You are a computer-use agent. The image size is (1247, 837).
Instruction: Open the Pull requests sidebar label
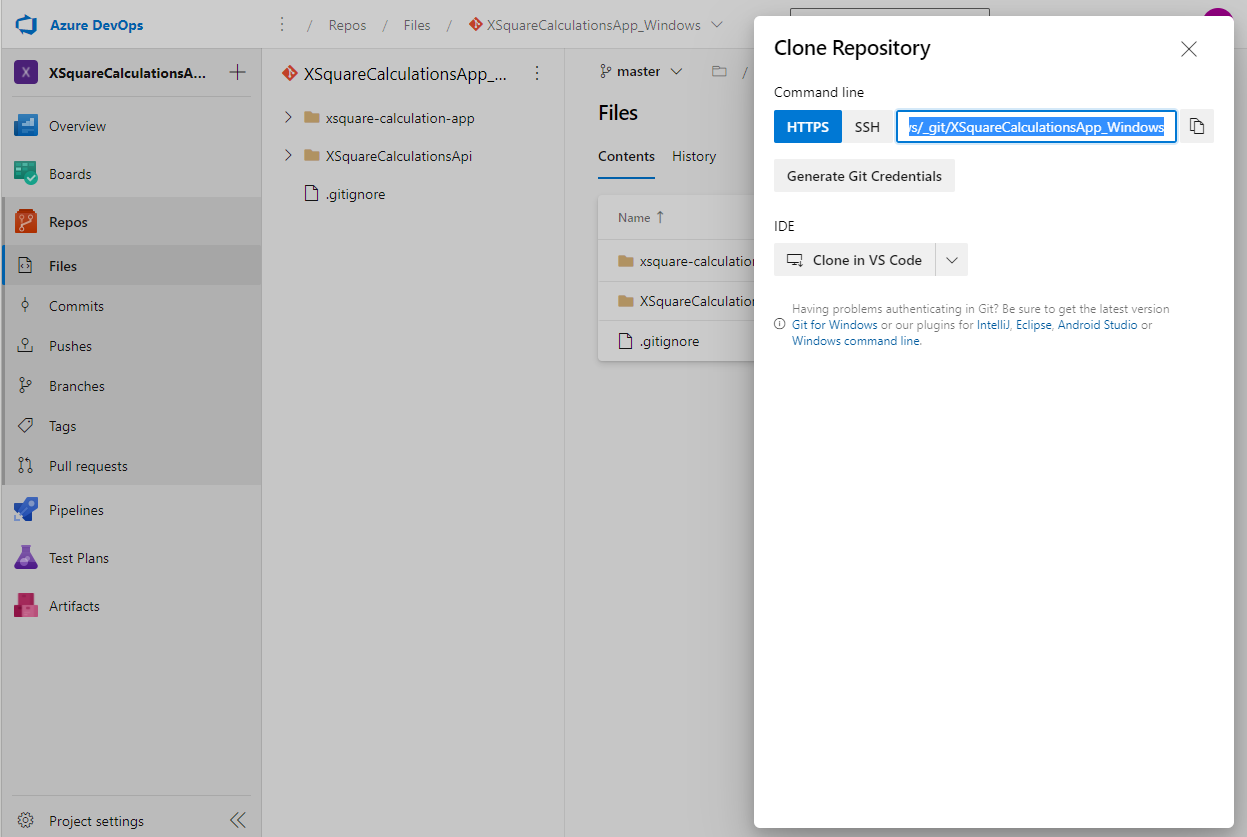point(88,466)
